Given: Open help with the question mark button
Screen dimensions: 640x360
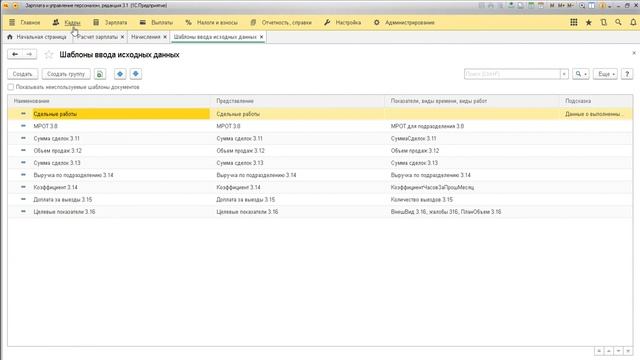Looking at the screenshot, I should click(x=627, y=74).
